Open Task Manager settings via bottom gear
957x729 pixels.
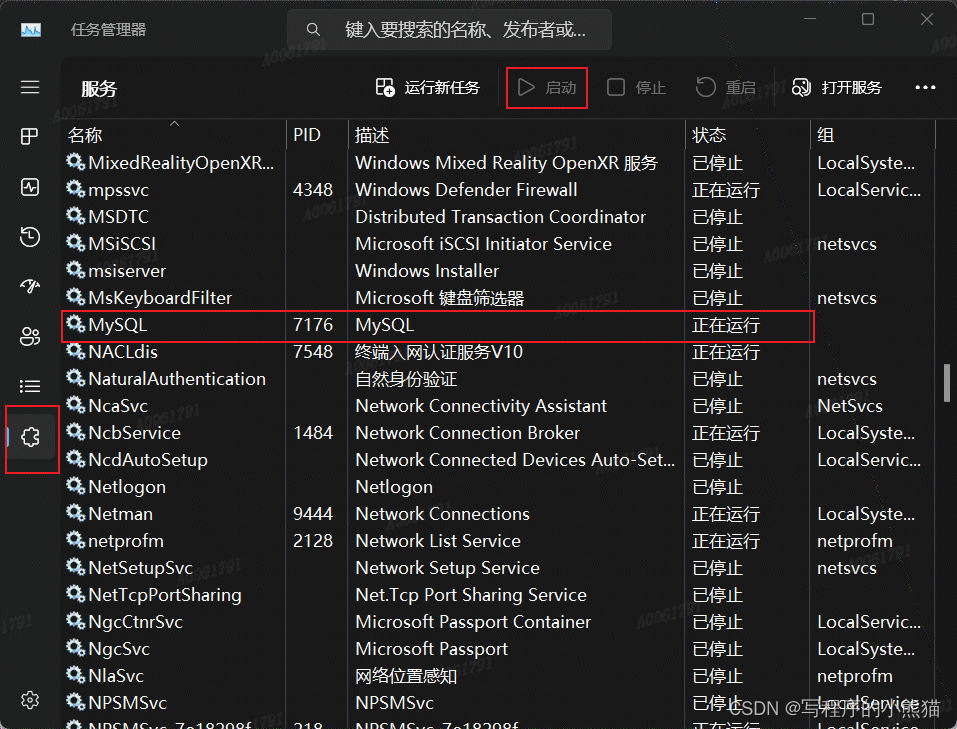tap(30, 700)
